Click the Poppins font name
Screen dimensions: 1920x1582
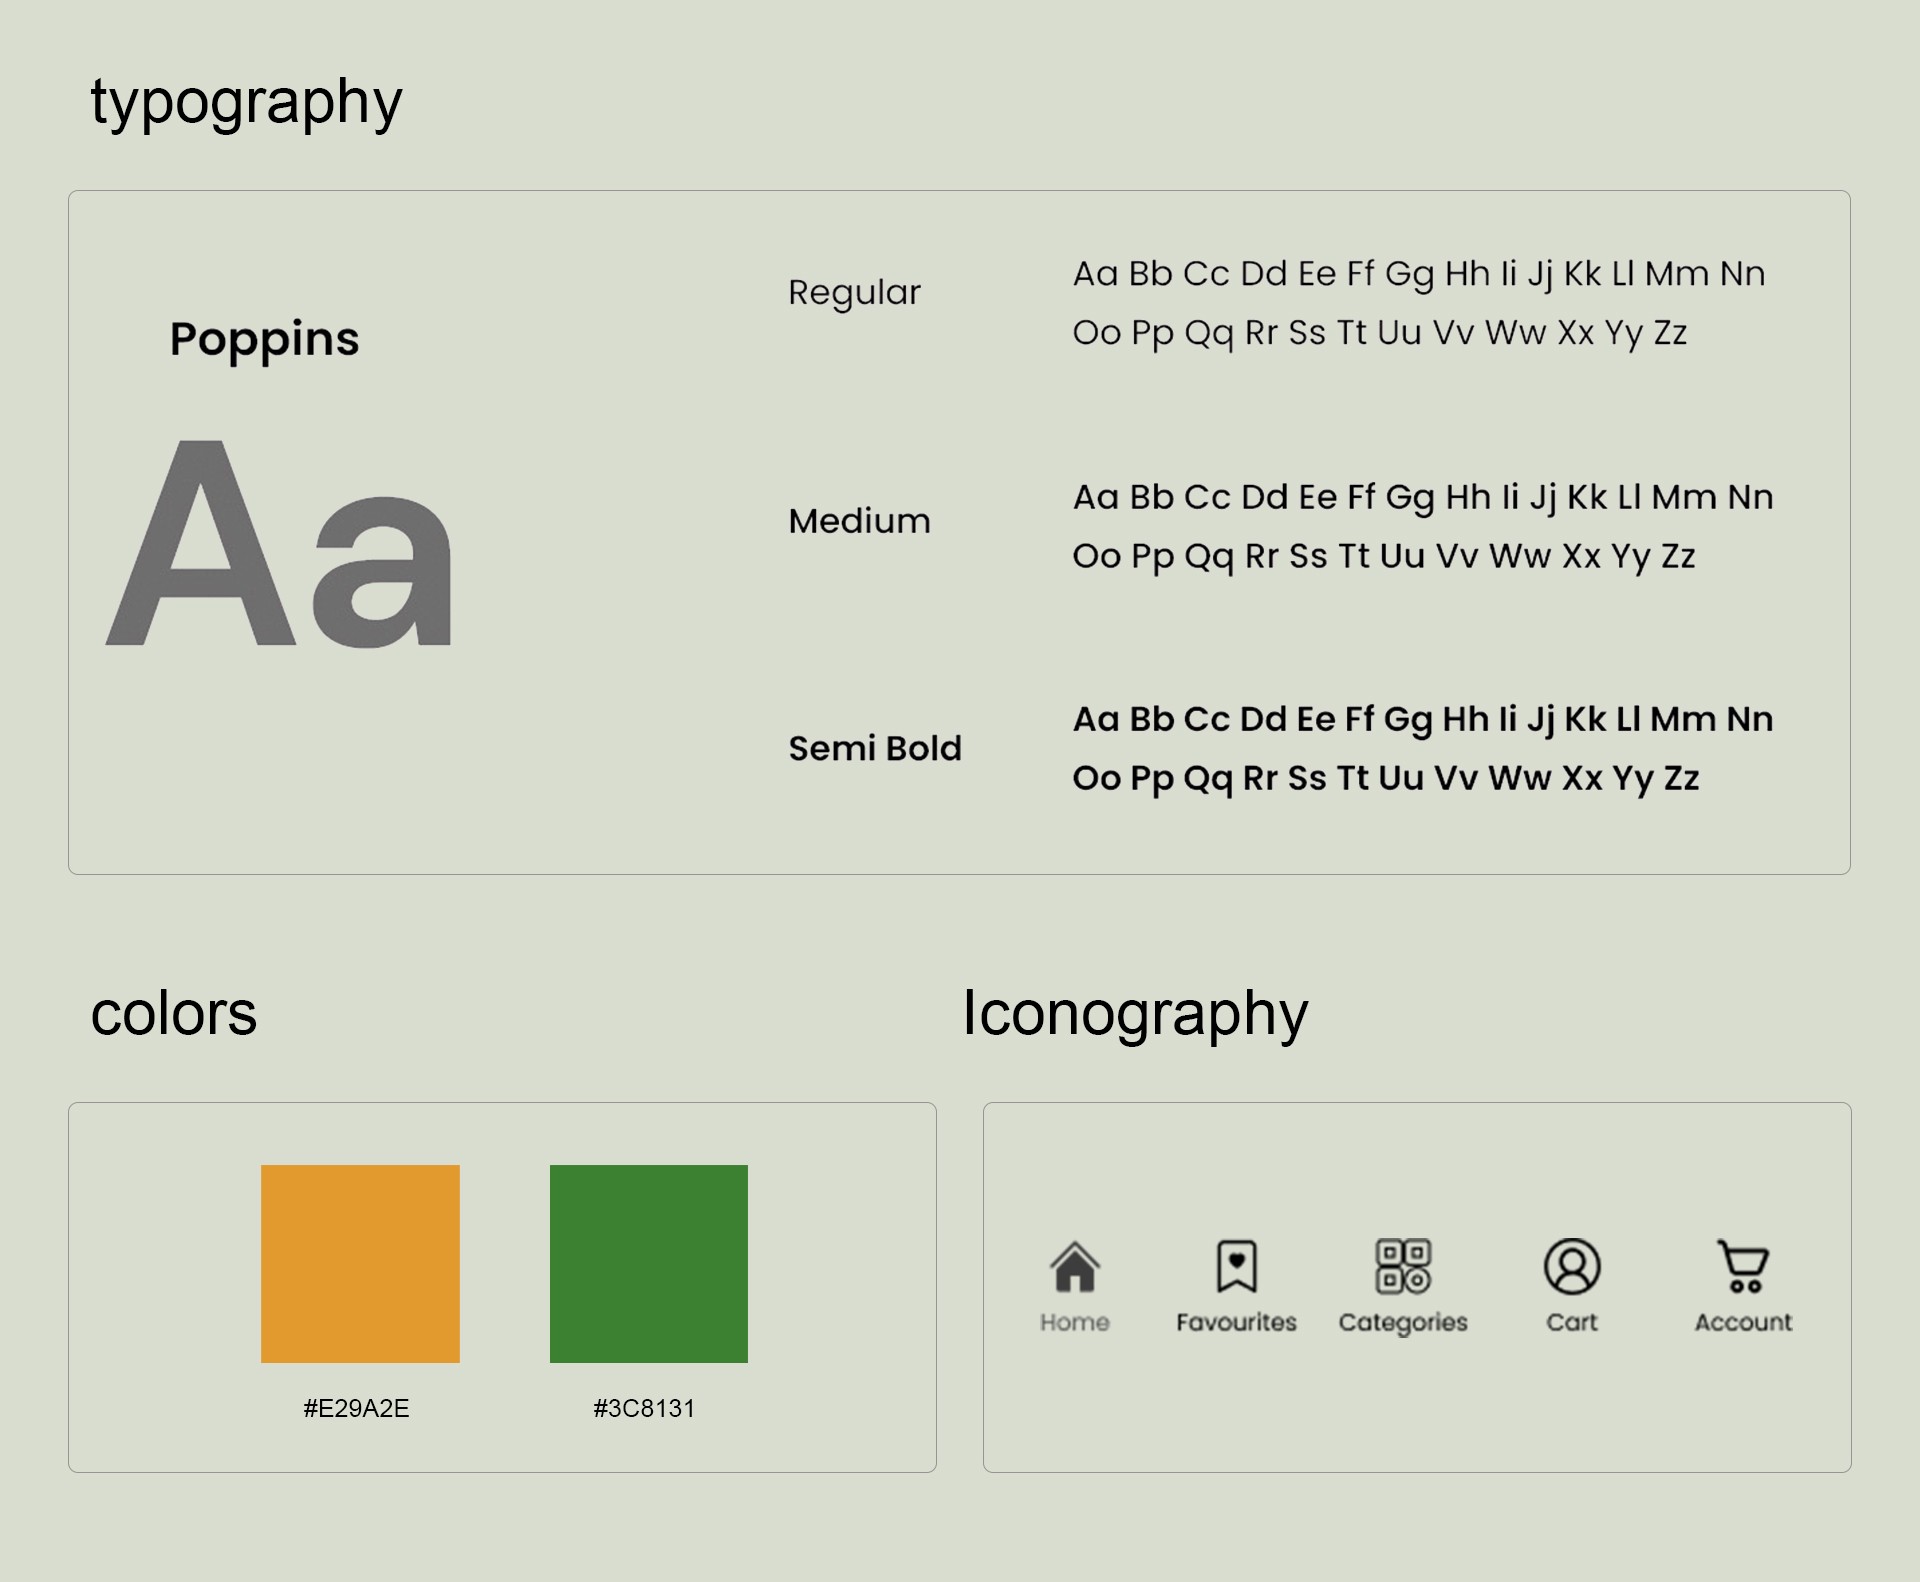(264, 340)
